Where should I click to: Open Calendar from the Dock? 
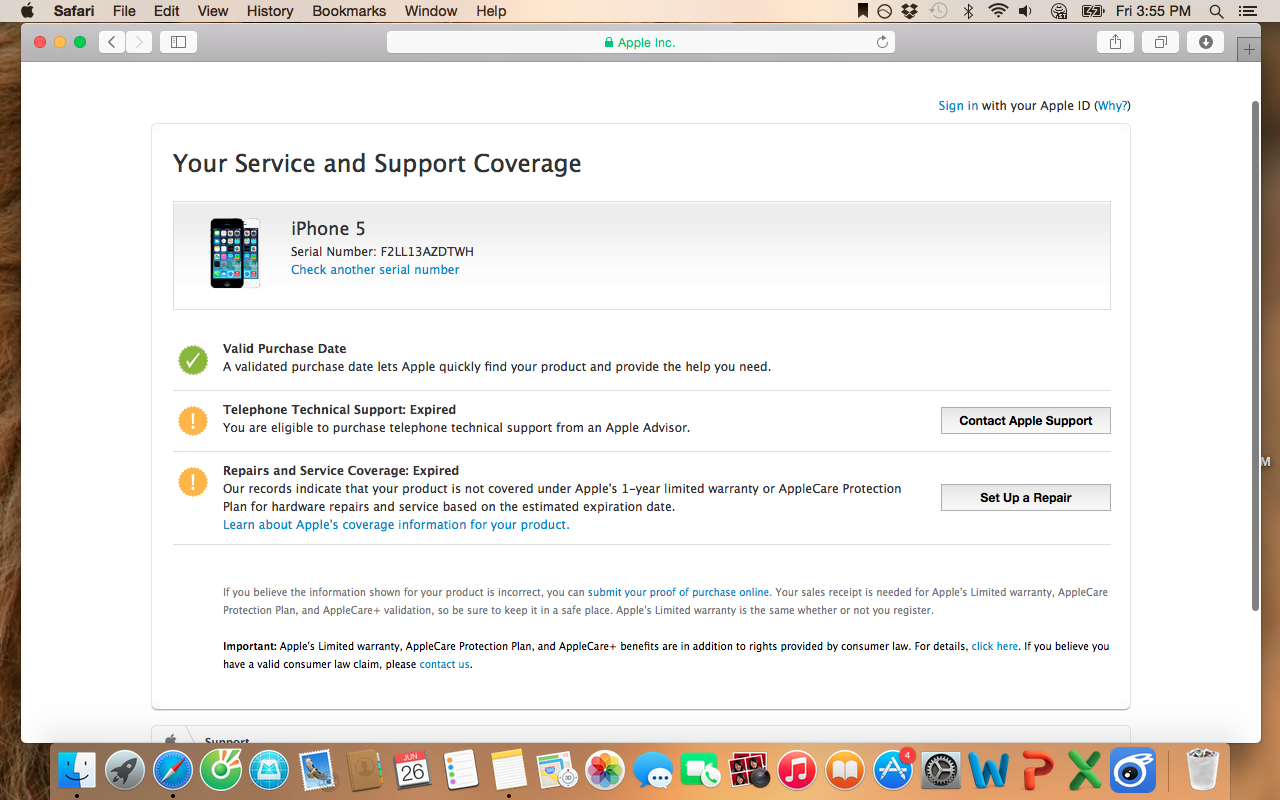[x=413, y=771]
